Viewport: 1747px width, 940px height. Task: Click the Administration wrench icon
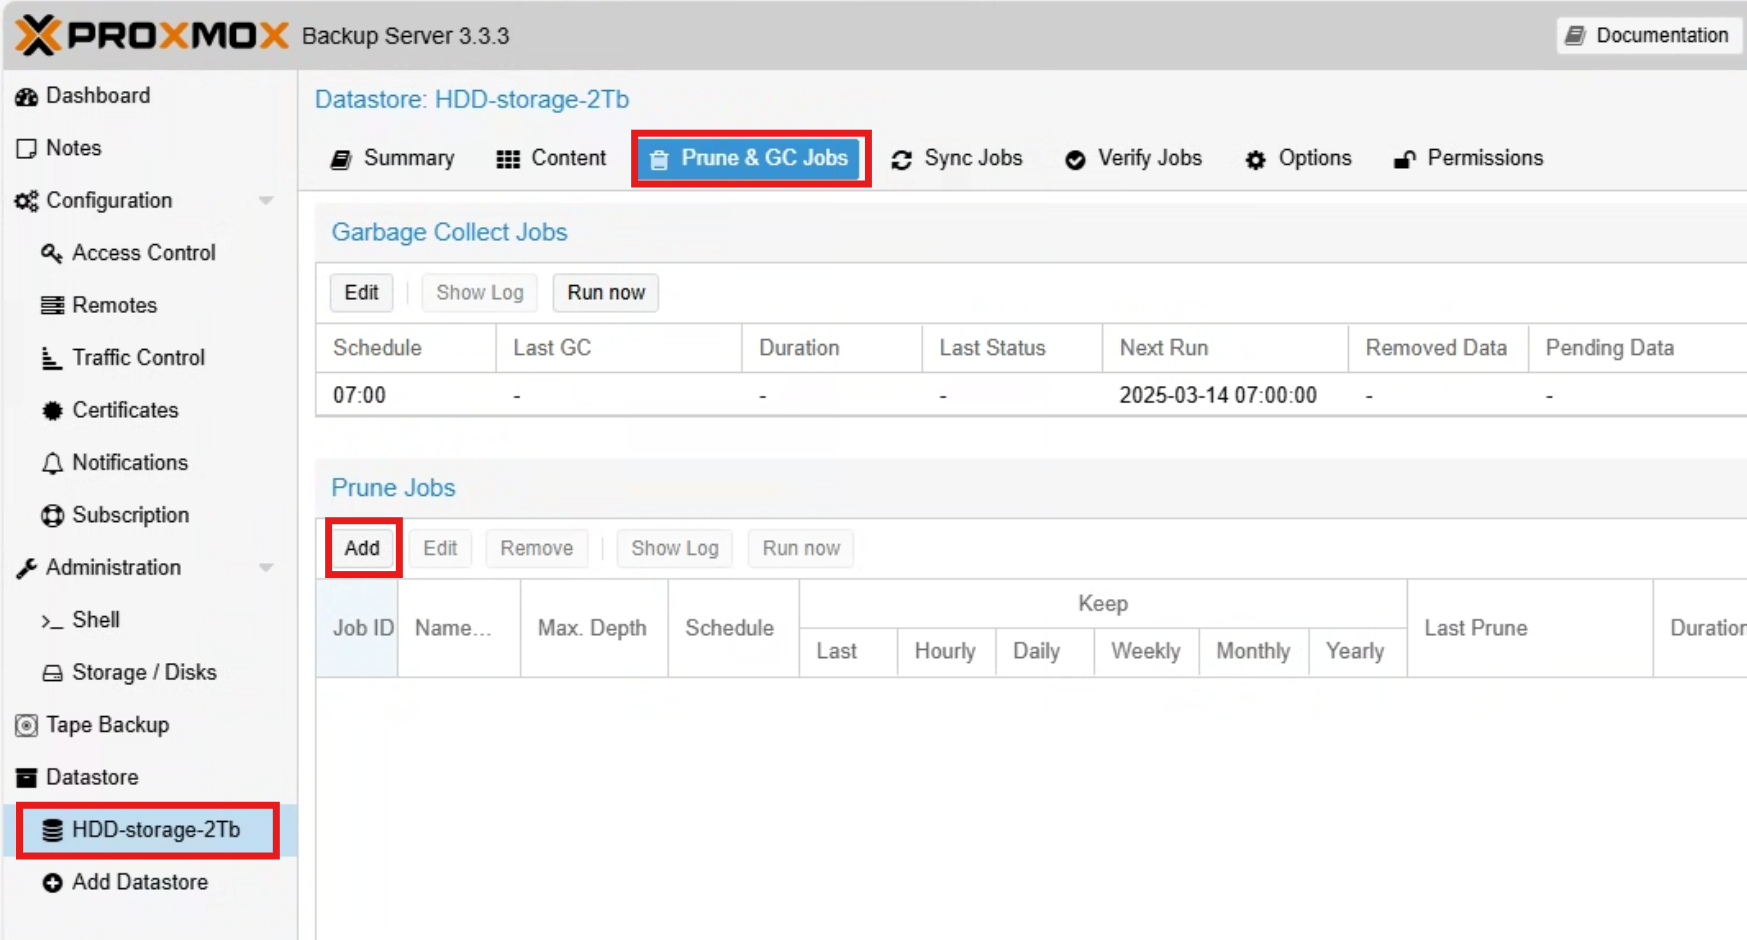[x=27, y=568]
